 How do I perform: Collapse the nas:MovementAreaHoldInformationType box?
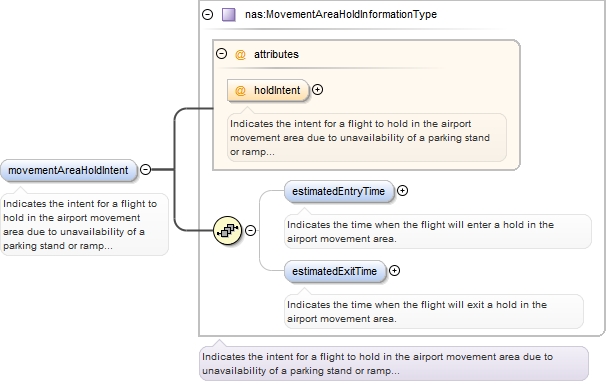coord(208,15)
